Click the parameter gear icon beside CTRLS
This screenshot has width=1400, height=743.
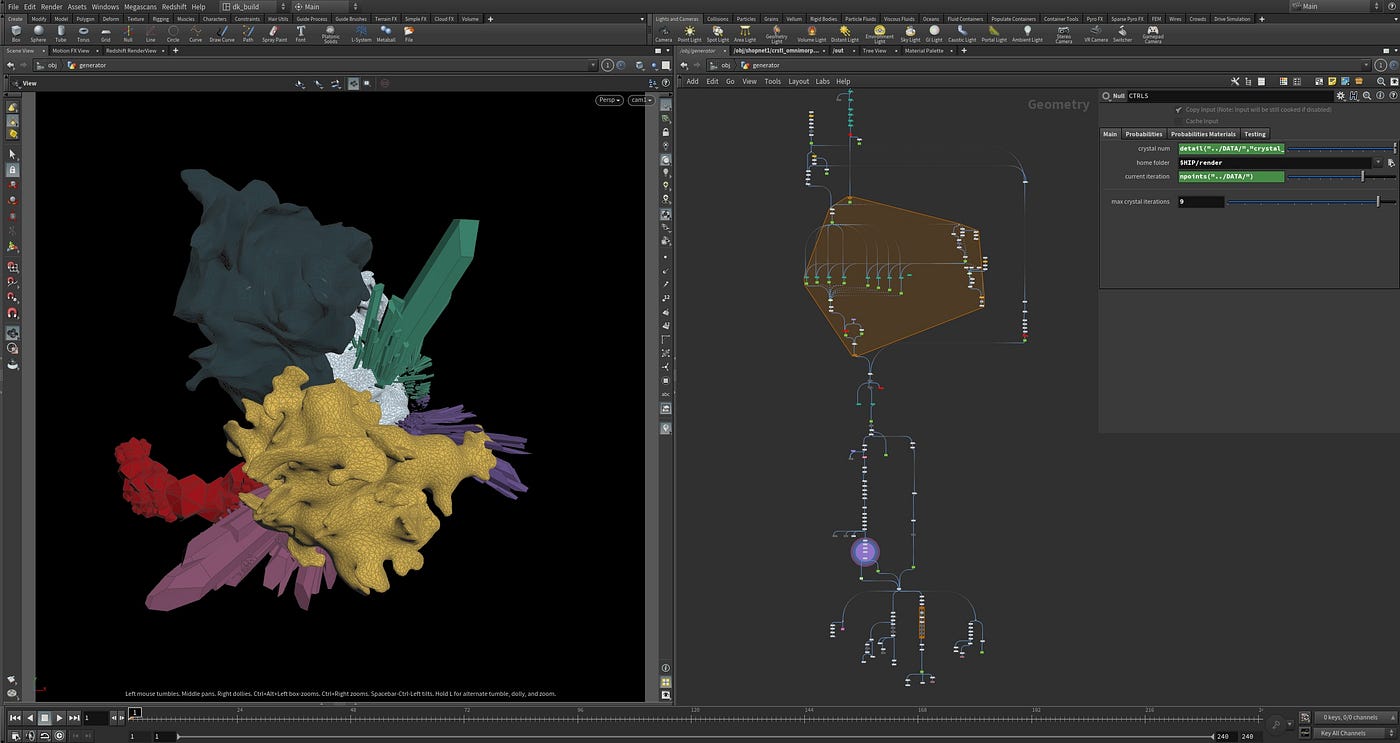point(1341,96)
